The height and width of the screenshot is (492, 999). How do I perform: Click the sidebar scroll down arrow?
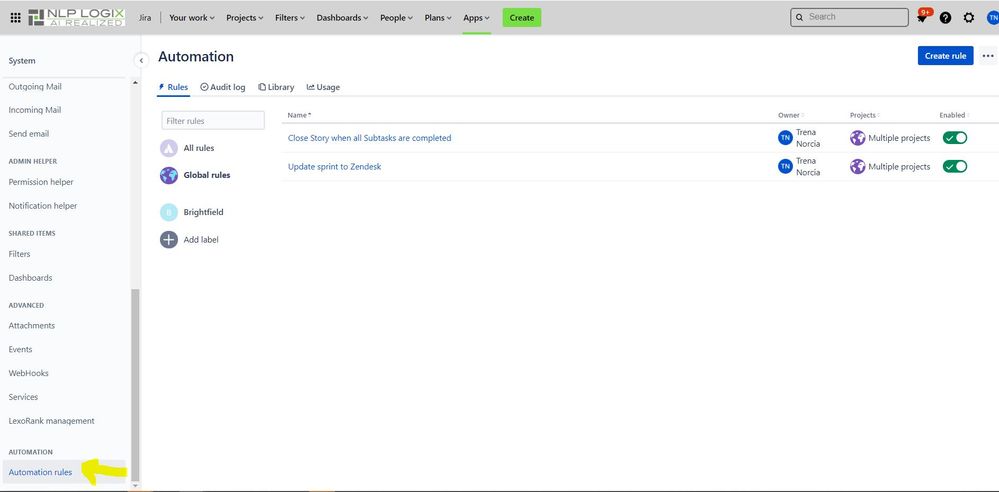click(134, 486)
